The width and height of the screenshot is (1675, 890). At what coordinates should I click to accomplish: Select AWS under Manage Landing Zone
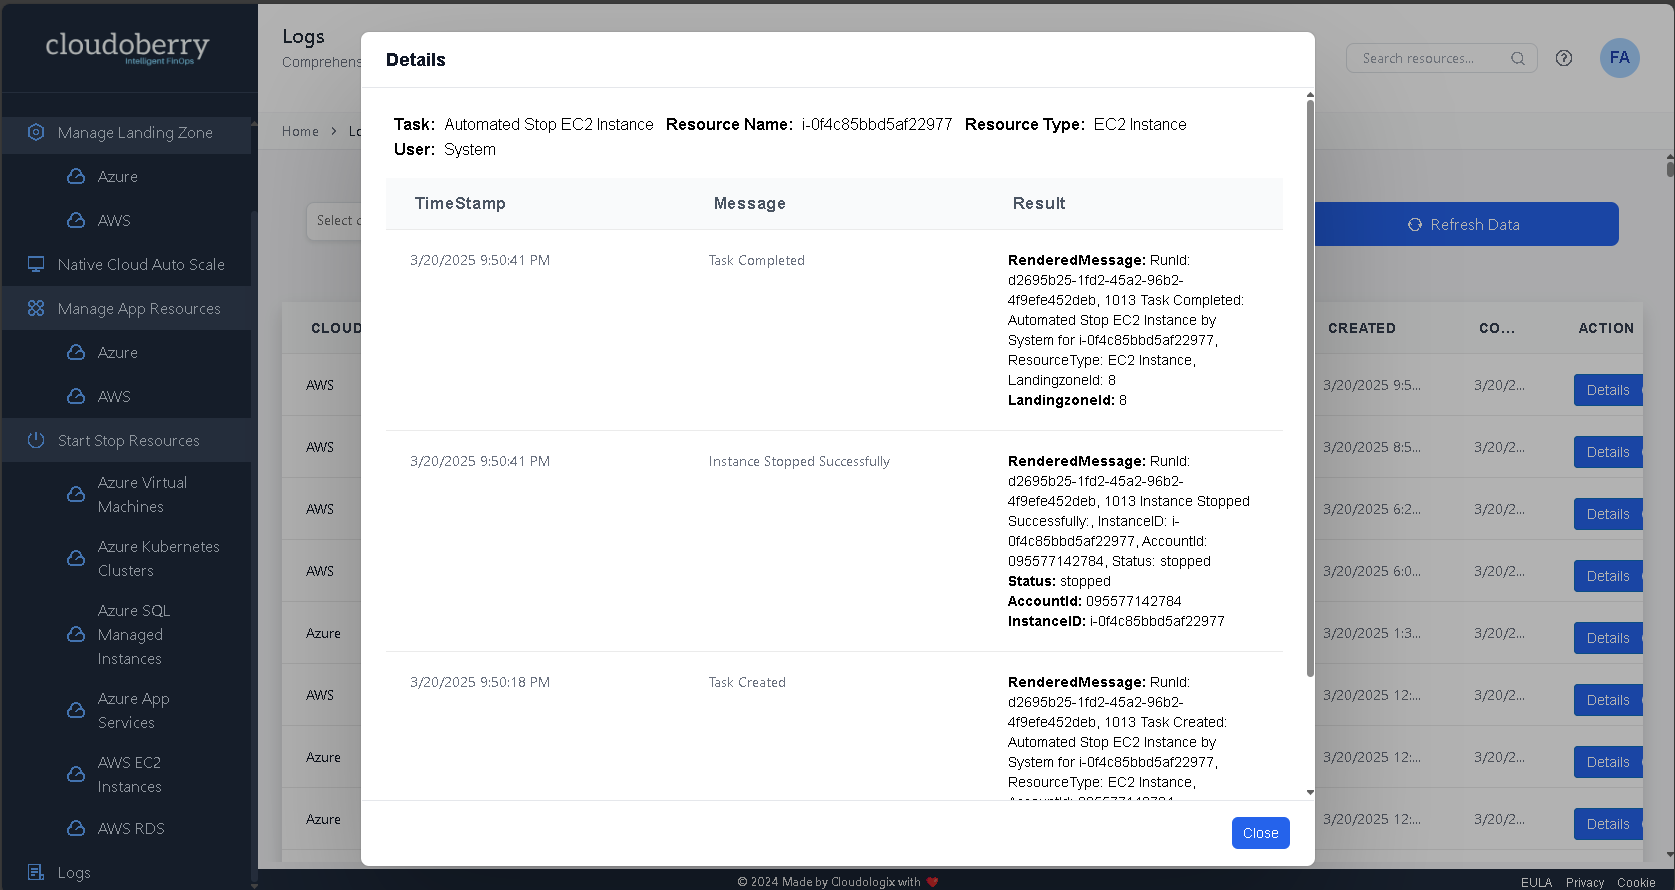click(x=114, y=221)
